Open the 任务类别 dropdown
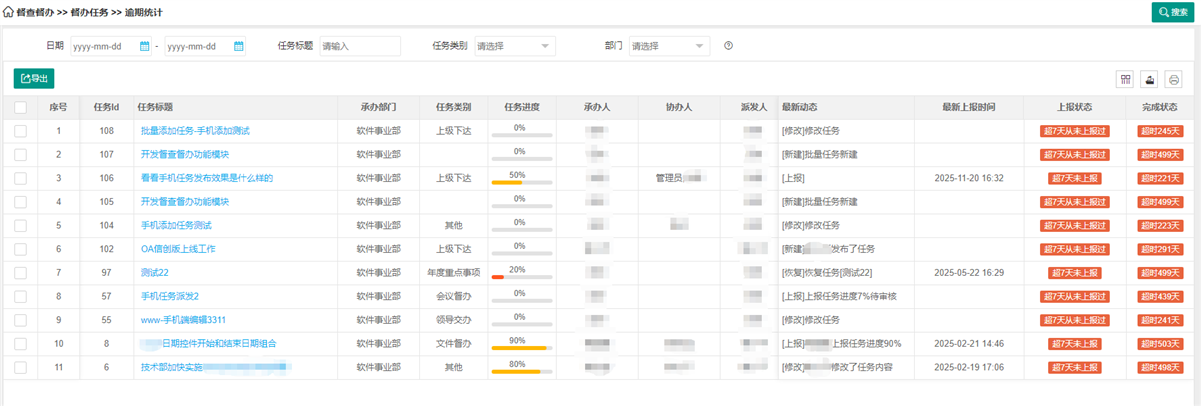Image resolution: width=1201 pixels, height=406 pixels. (514, 46)
